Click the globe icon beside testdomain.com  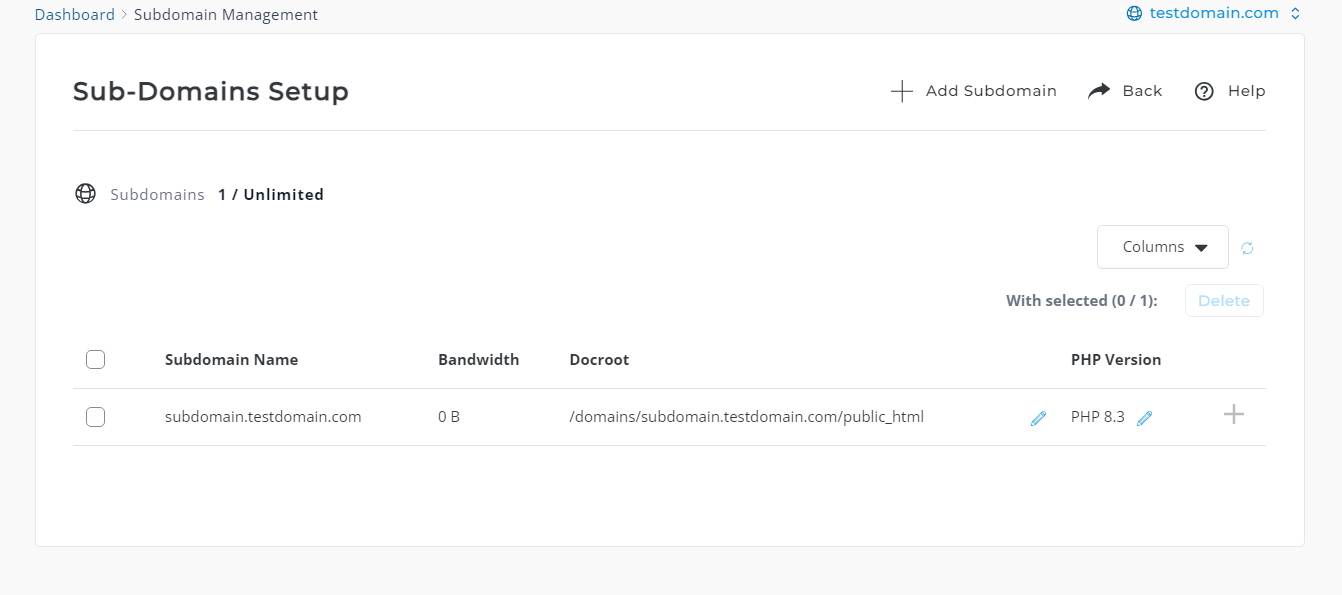click(x=1134, y=14)
